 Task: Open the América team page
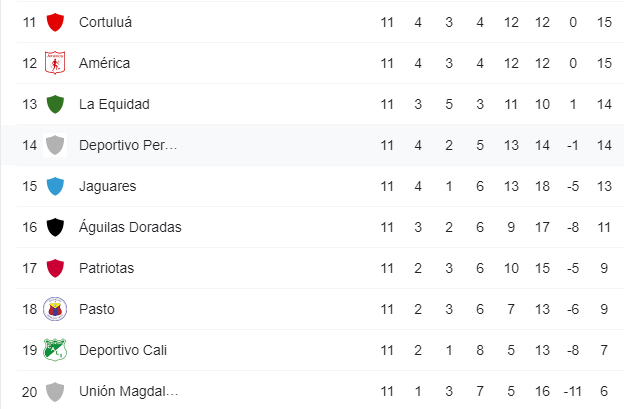tap(104, 63)
